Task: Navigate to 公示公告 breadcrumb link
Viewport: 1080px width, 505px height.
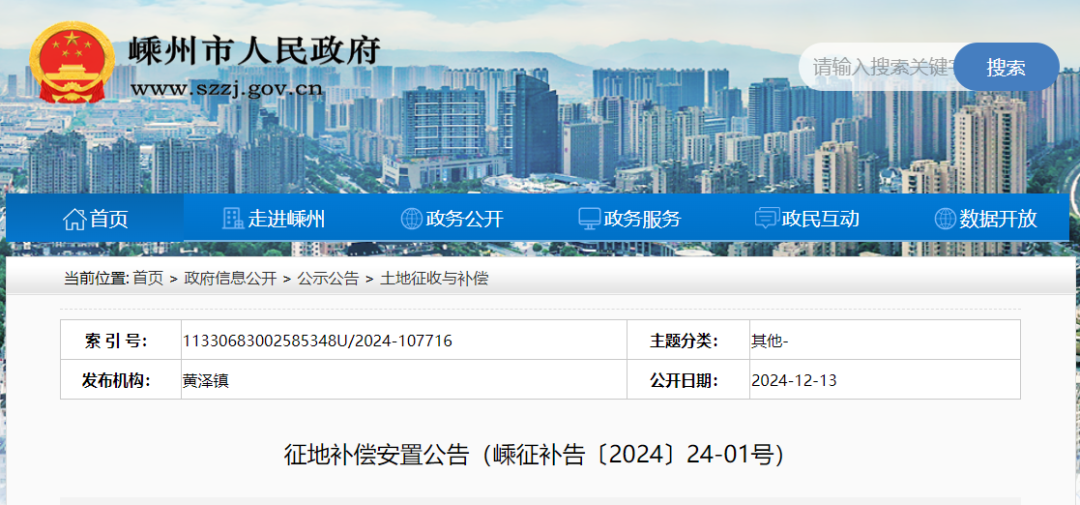Action: [x=328, y=279]
